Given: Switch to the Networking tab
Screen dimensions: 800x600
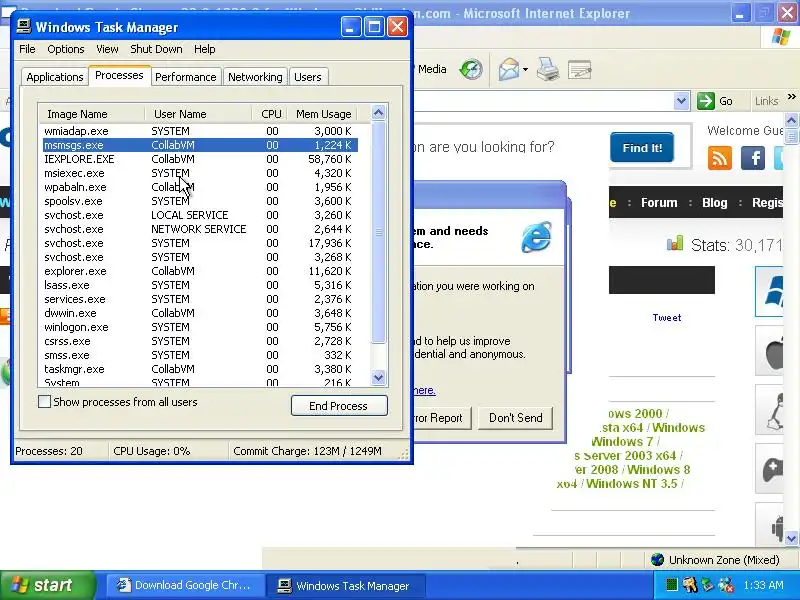Looking at the screenshot, I should tap(255, 77).
